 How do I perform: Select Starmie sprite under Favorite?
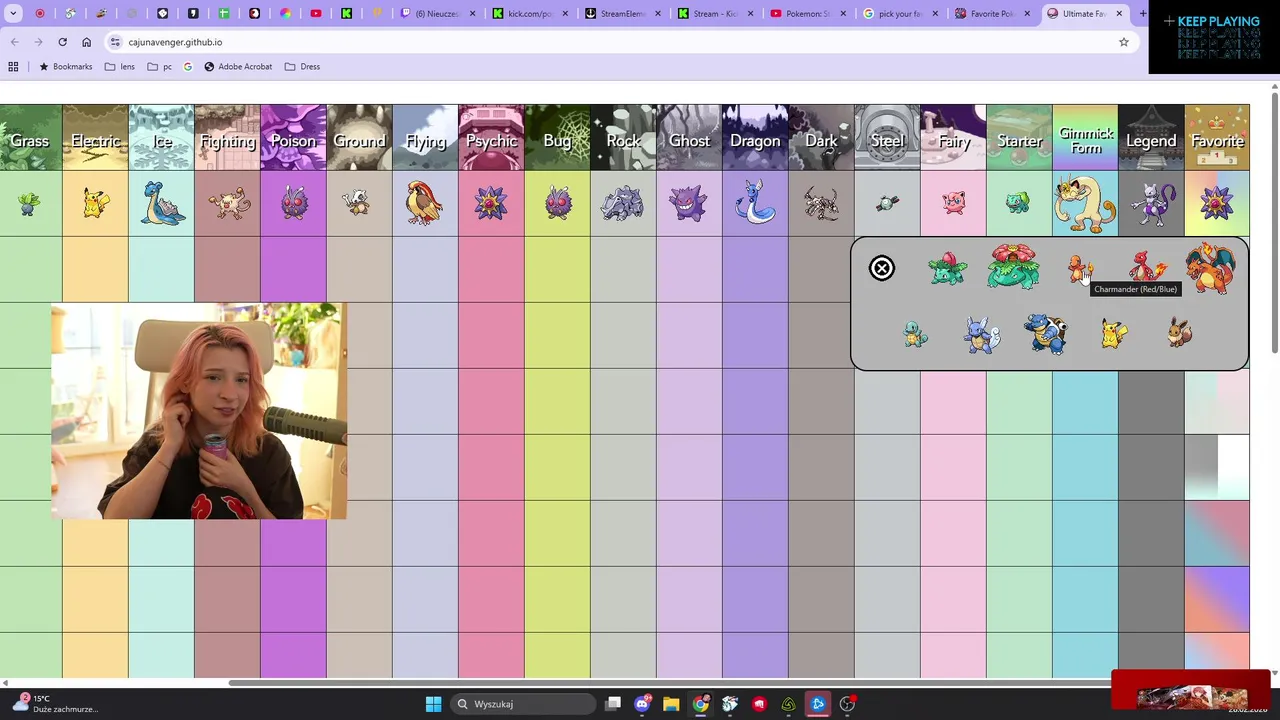coord(1217,203)
